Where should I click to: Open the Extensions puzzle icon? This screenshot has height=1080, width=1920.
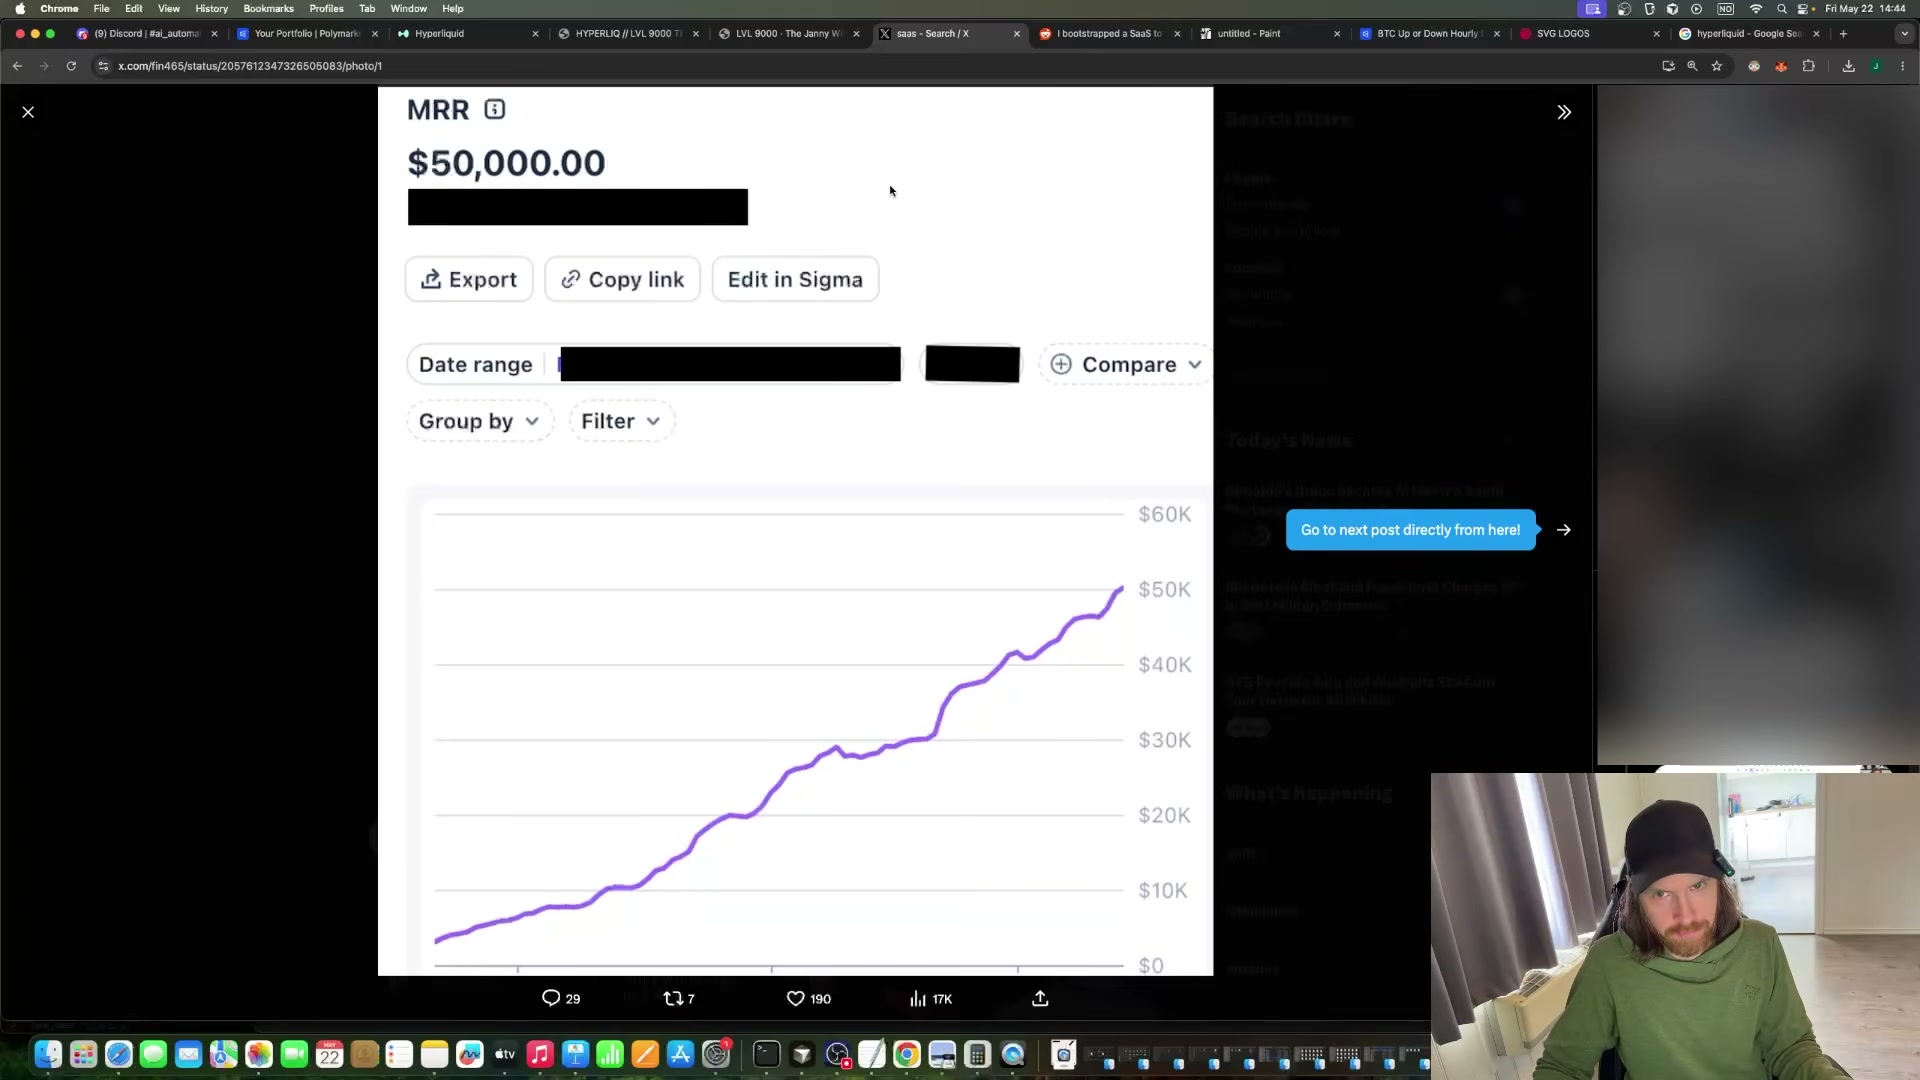coord(1808,66)
